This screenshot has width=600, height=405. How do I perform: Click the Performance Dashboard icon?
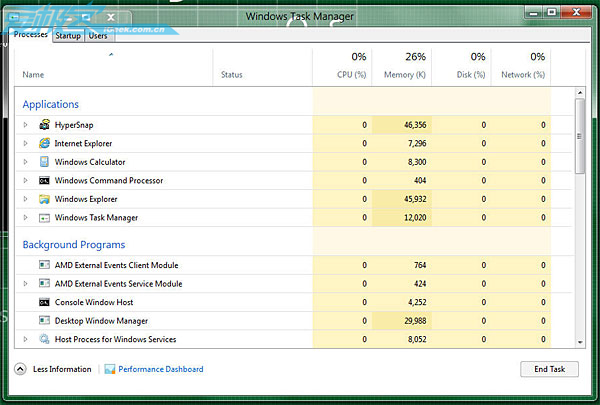[110, 369]
